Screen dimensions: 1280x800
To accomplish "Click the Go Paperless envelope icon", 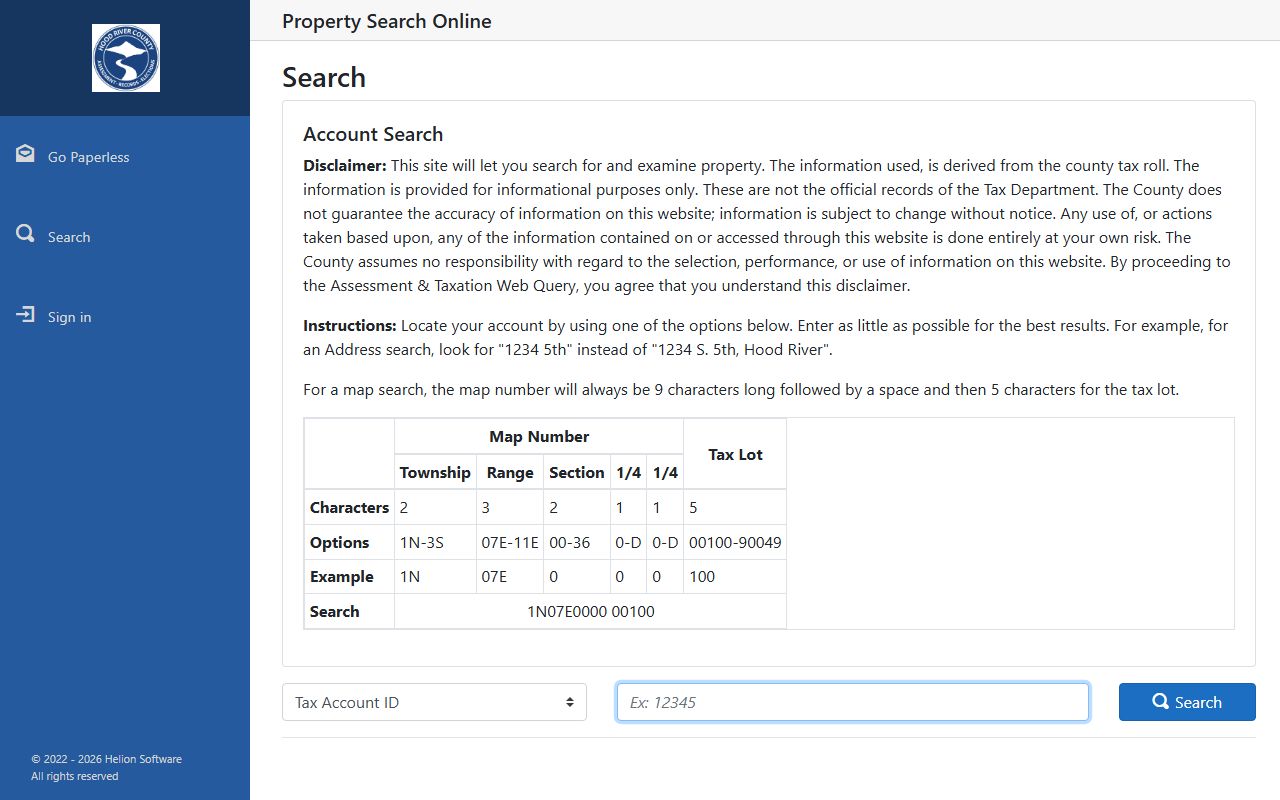I will [25, 153].
